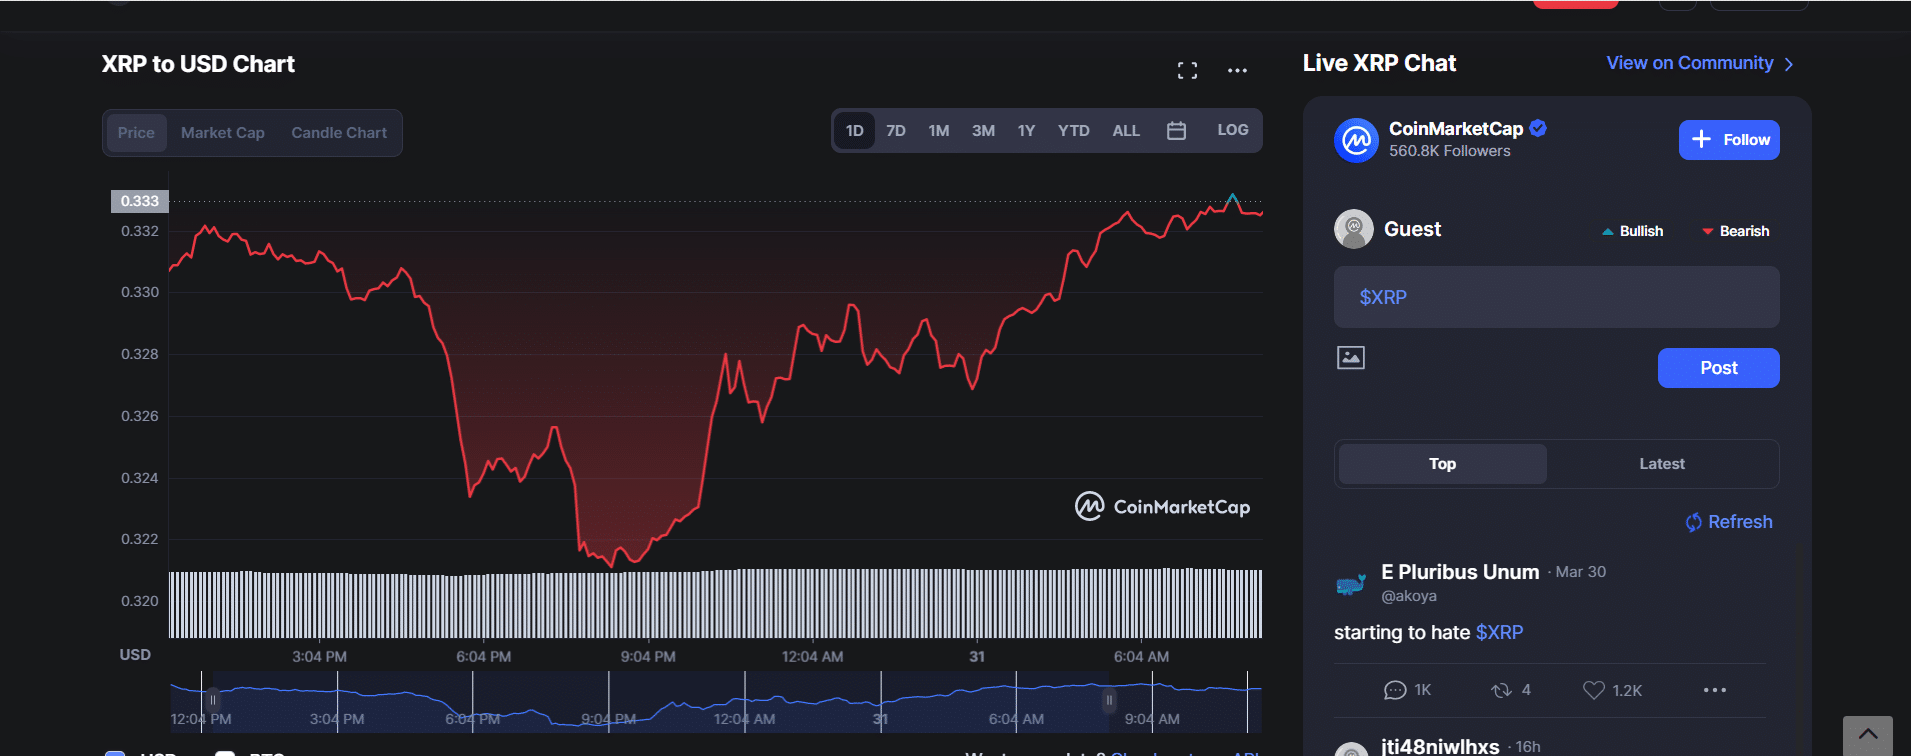Click the scroll to top arrow button
Viewport: 1911px width, 756px height.
pyautogui.click(x=1868, y=735)
